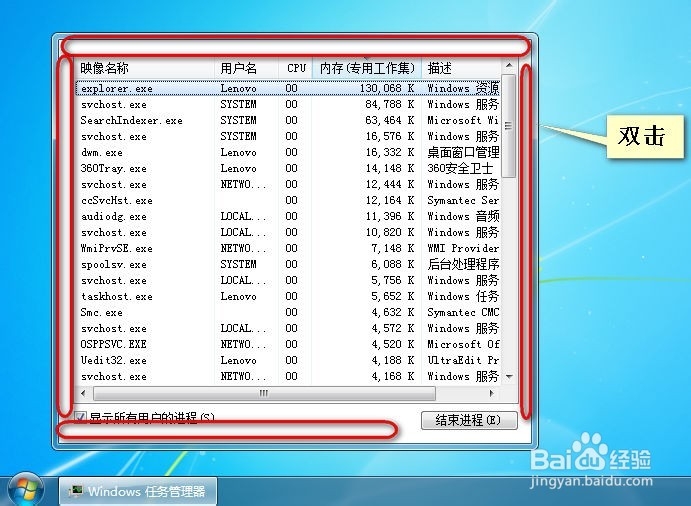Select the SearchIndexer.exe process
This screenshot has height=506, width=691.
288,120
